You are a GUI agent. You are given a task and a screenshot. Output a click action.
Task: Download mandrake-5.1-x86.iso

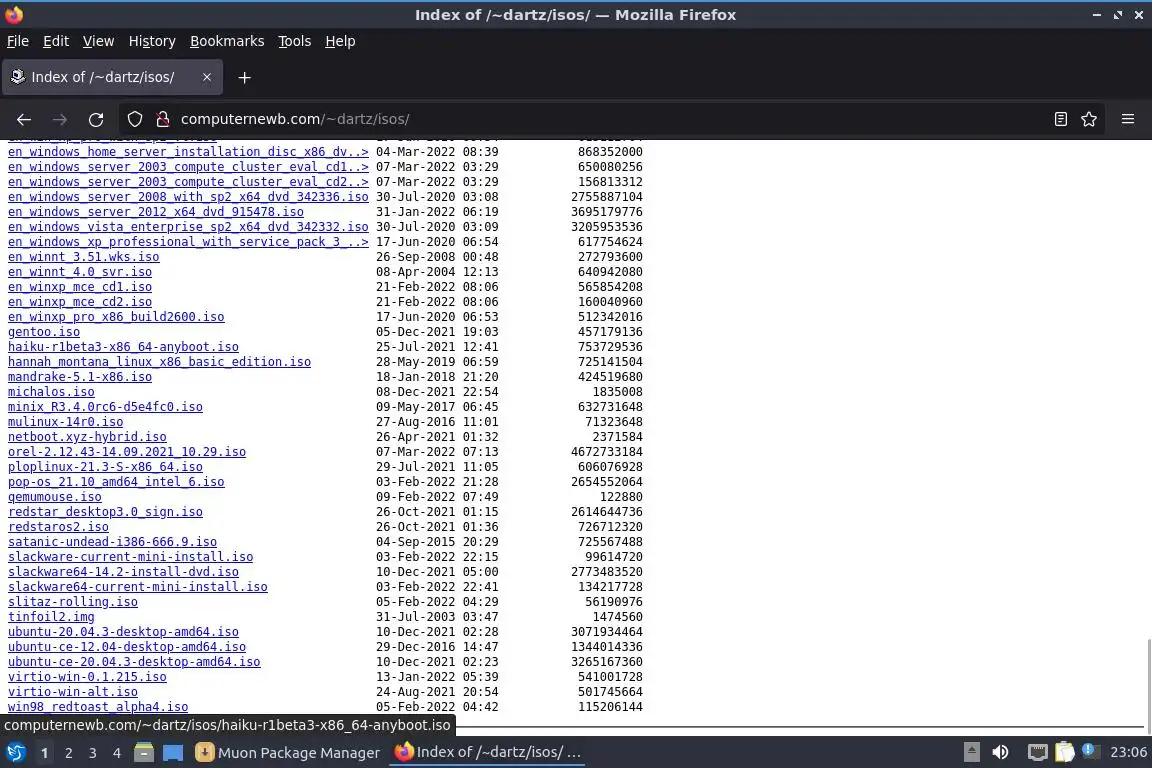click(x=80, y=377)
